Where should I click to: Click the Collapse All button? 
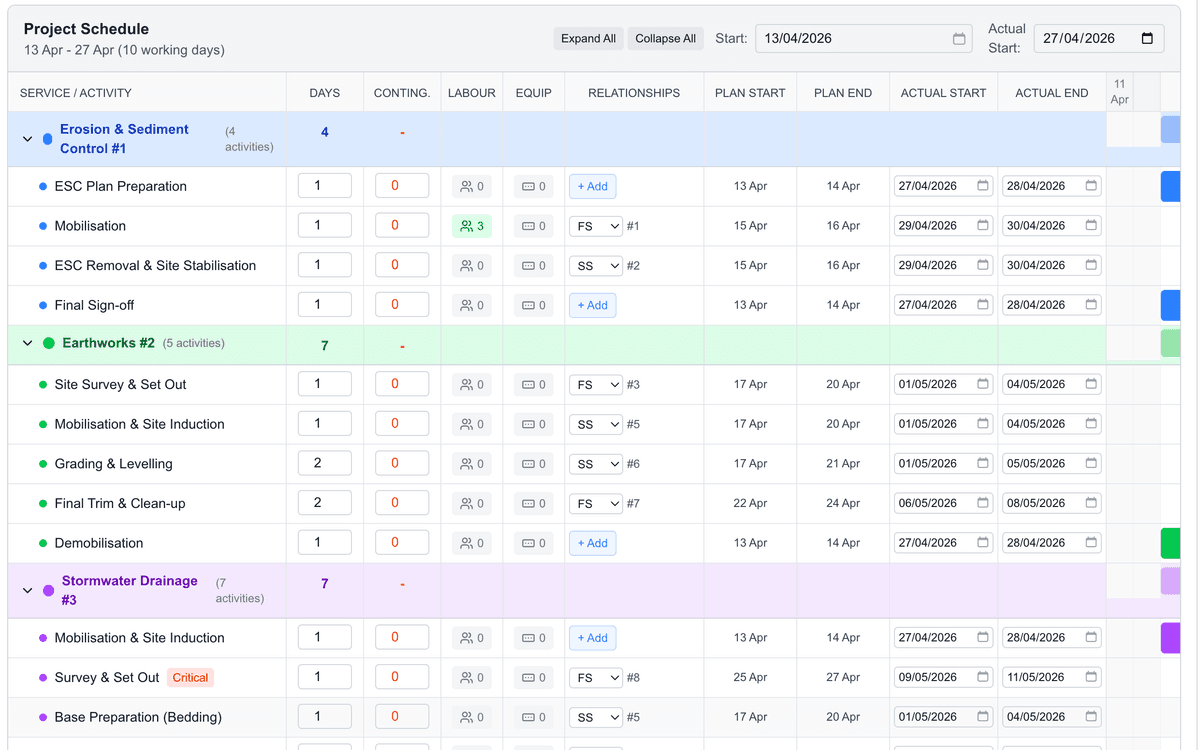click(x=665, y=38)
